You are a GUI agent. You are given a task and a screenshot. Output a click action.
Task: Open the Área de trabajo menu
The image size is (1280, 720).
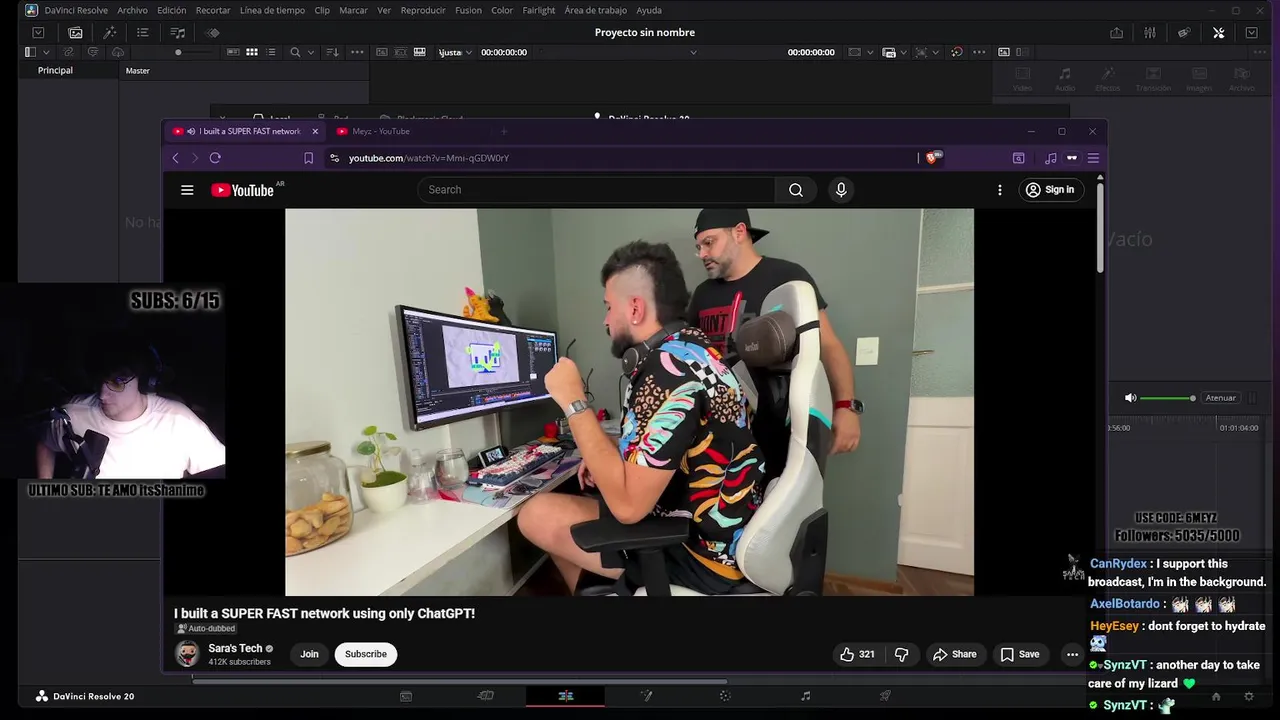pyautogui.click(x=595, y=10)
